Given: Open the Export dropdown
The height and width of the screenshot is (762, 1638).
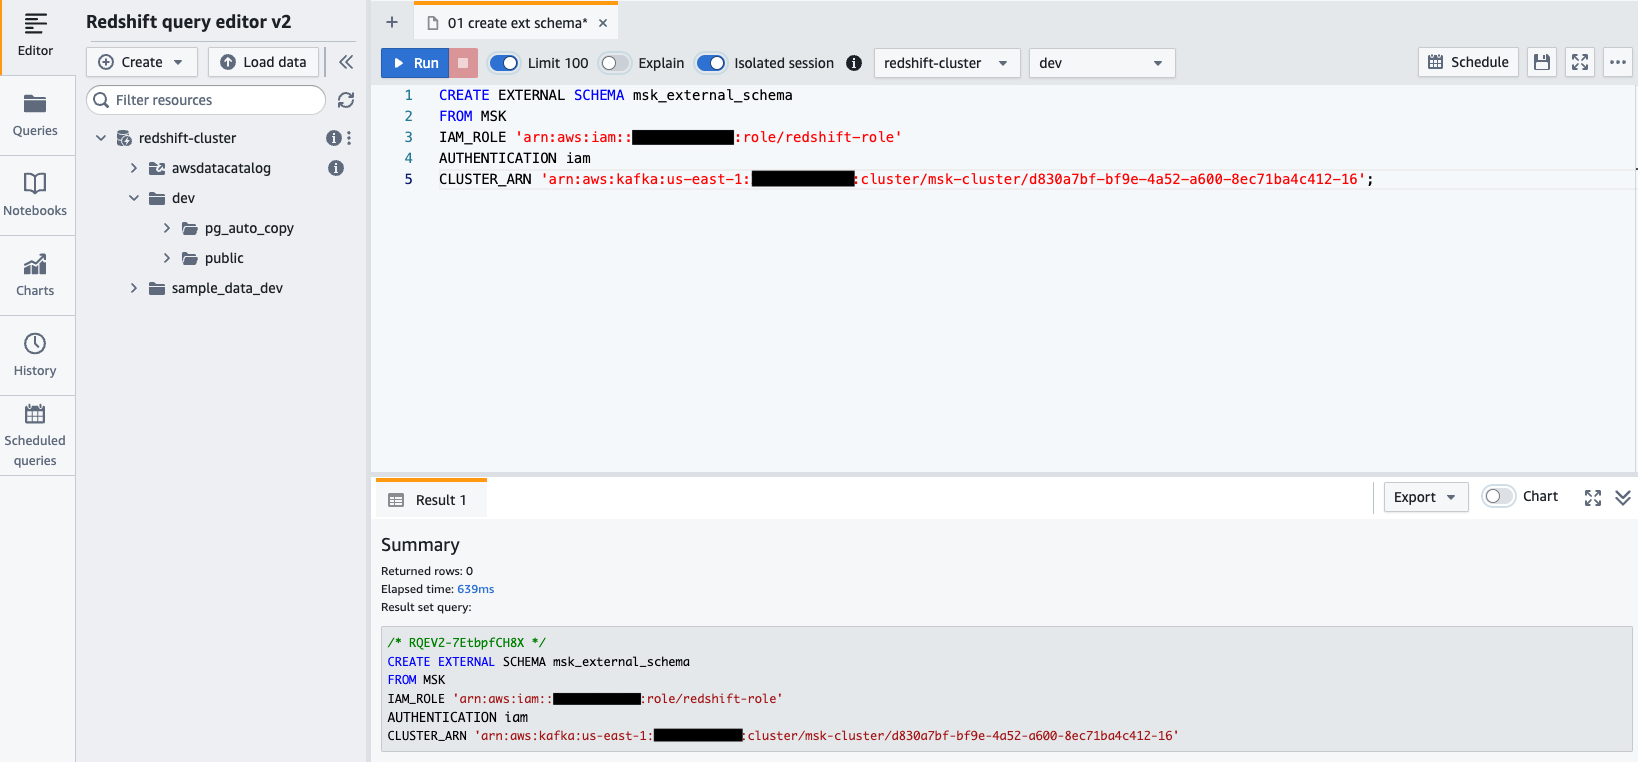Looking at the screenshot, I should (x=1426, y=497).
